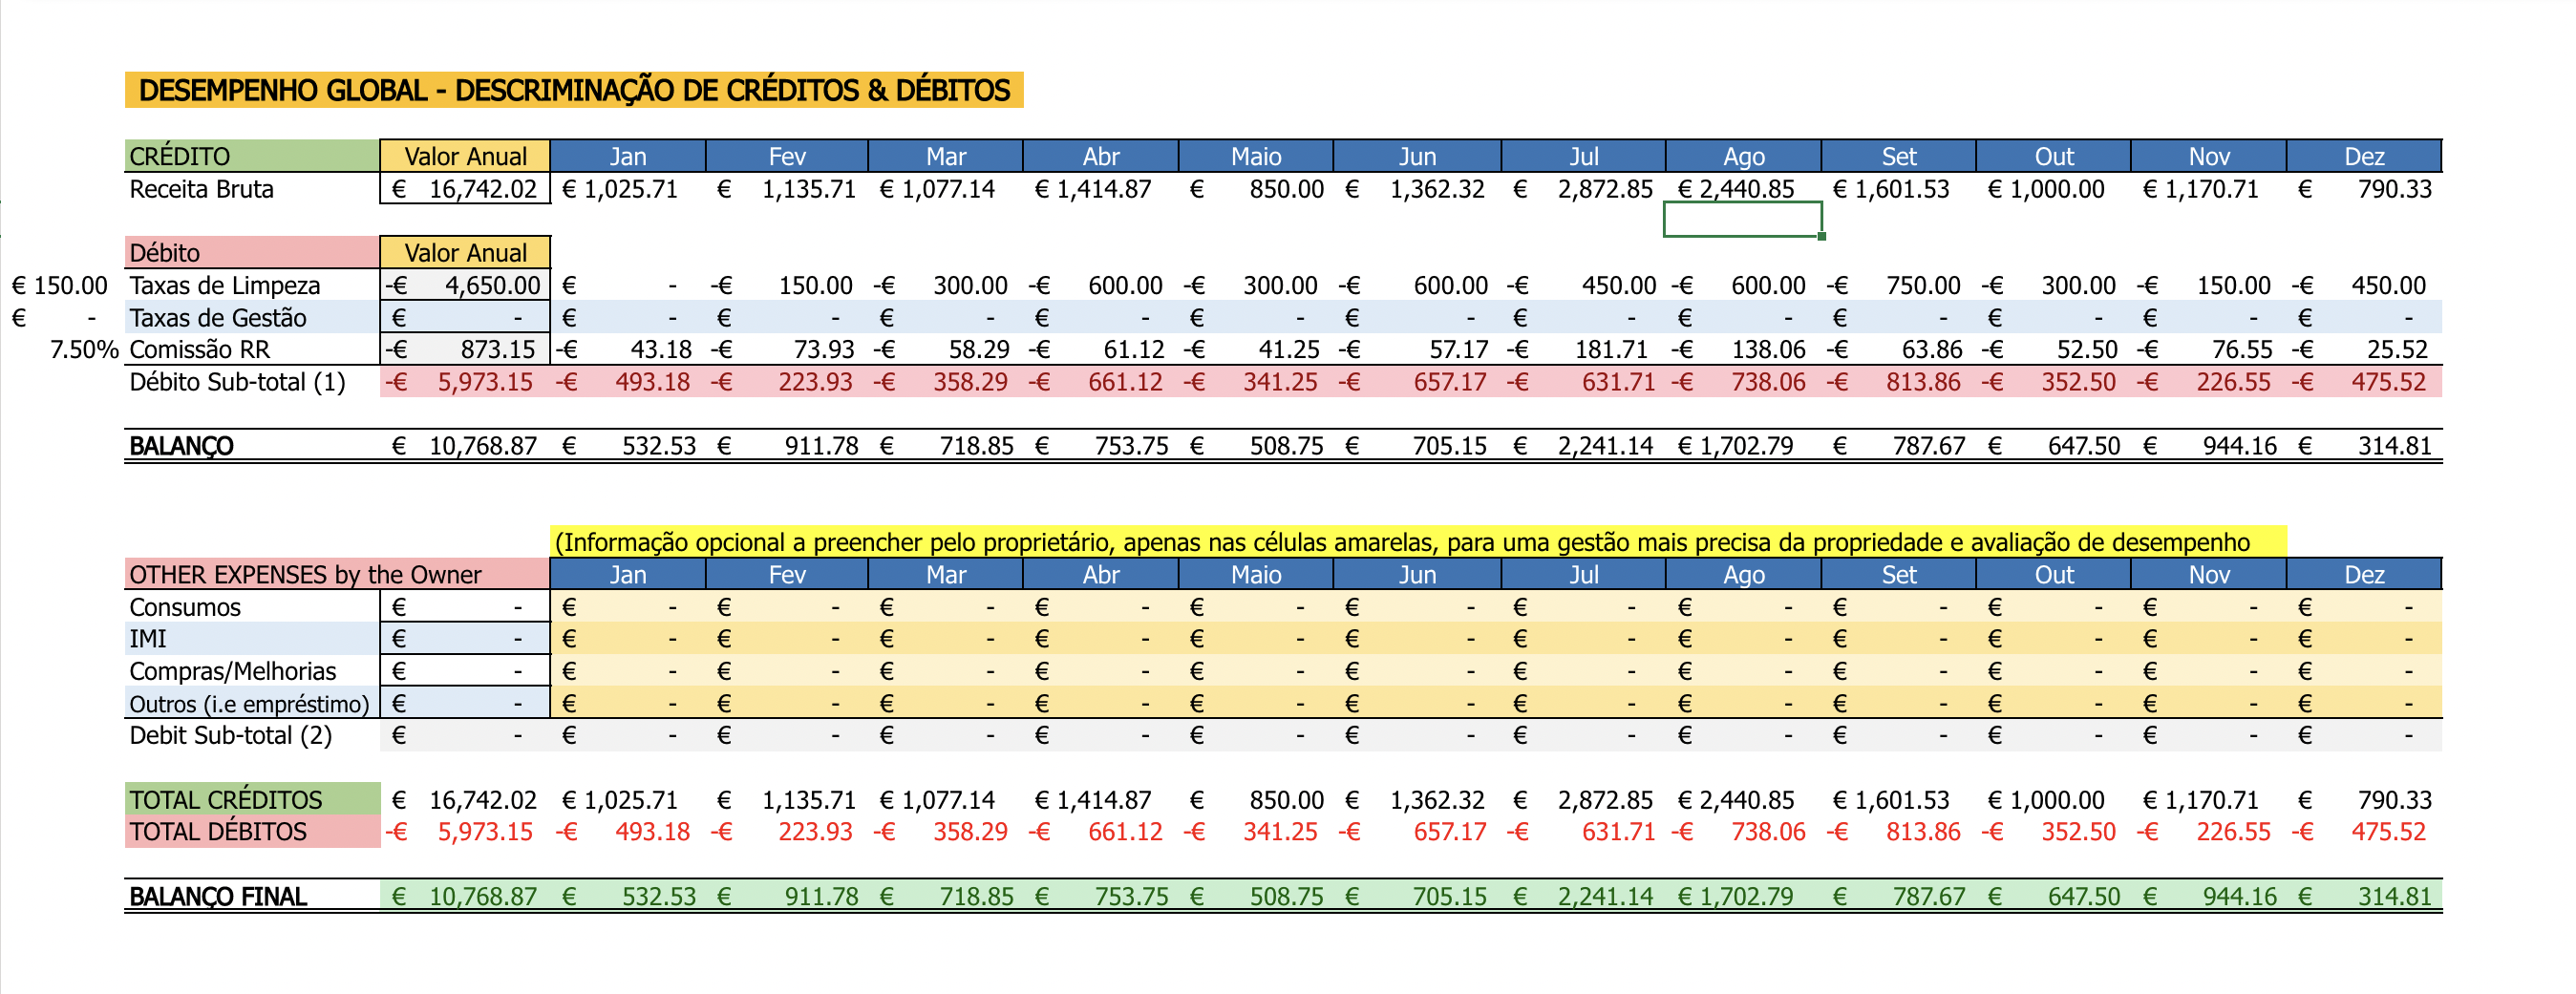Click yellow Compras/Melhorias cell under Set
The image size is (2576, 994).
(1898, 671)
